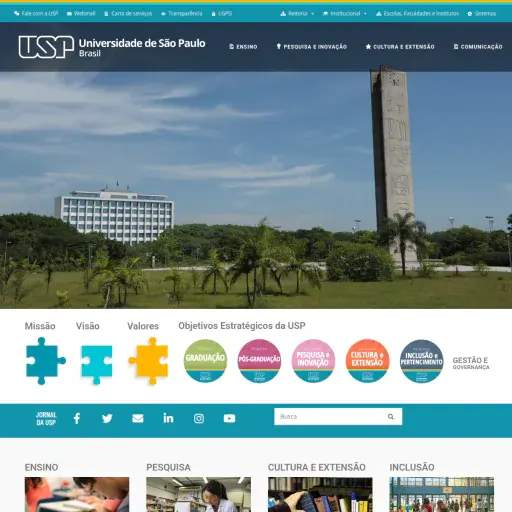This screenshot has height=512, width=512.
Task: Click the Inclusão section thumbnail image
Action: click(x=442, y=494)
